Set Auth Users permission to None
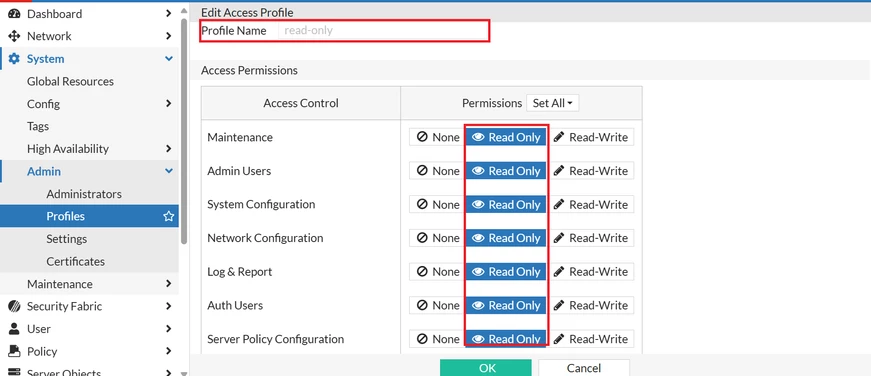The width and height of the screenshot is (871, 376). click(x=438, y=305)
